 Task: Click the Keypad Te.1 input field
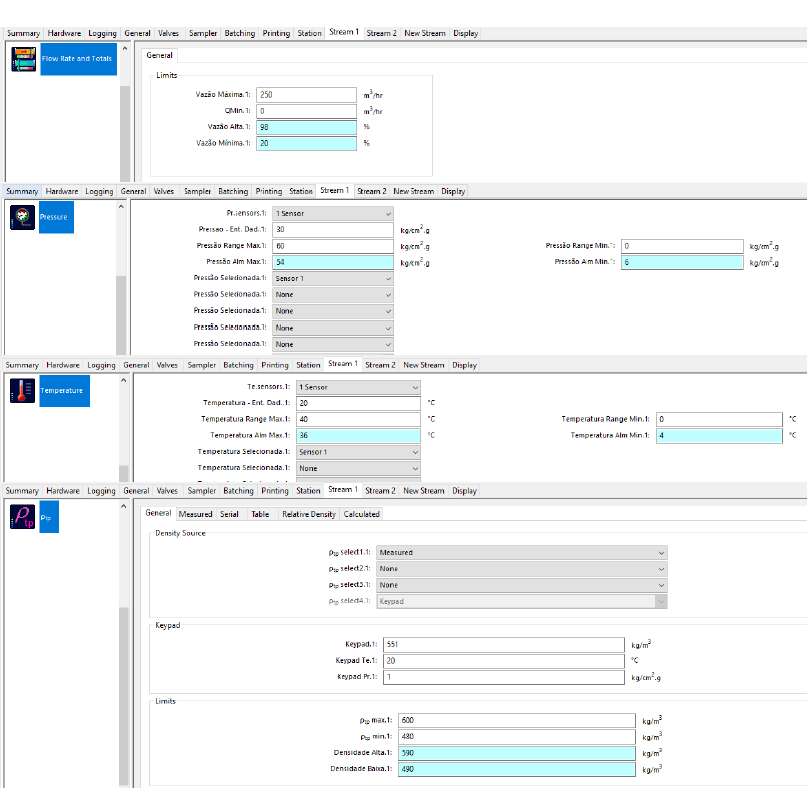click(504, 661)
